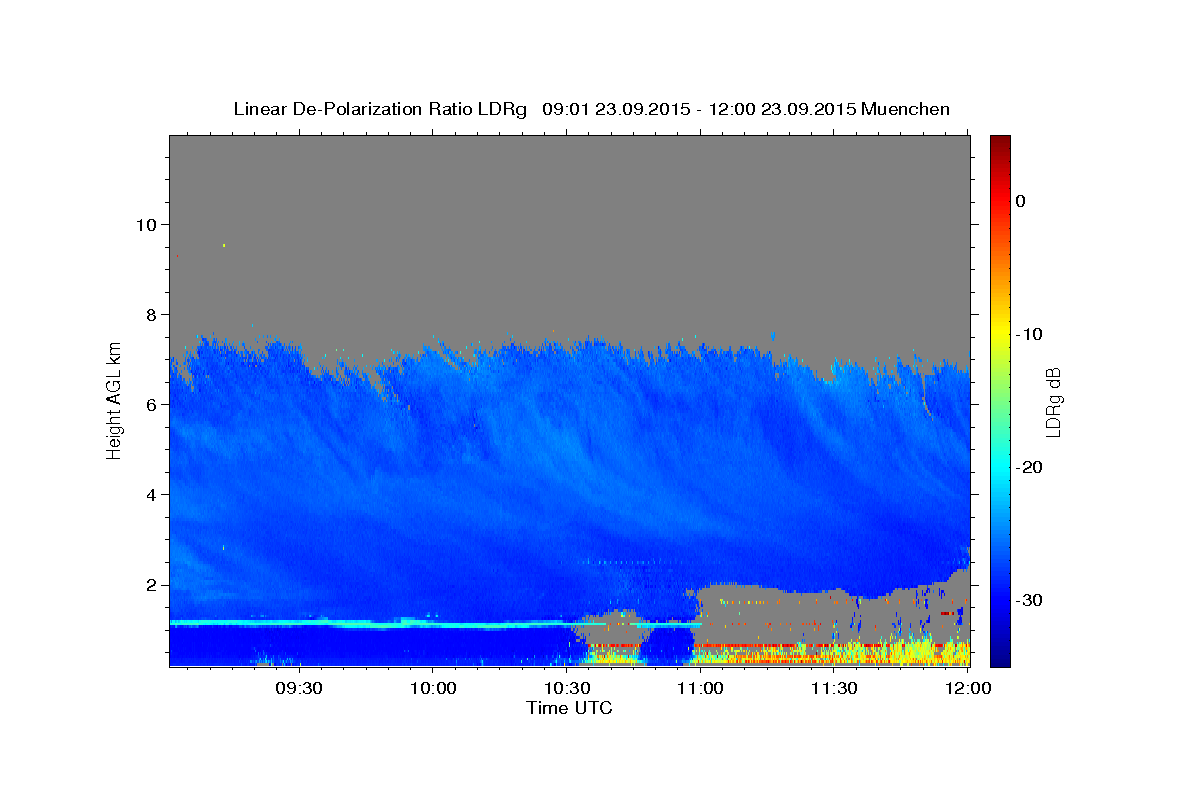This screenshot has width=1200, height=800.
Task: Click the dark red top of the colorbar
Action: [x=1000, y=145]
